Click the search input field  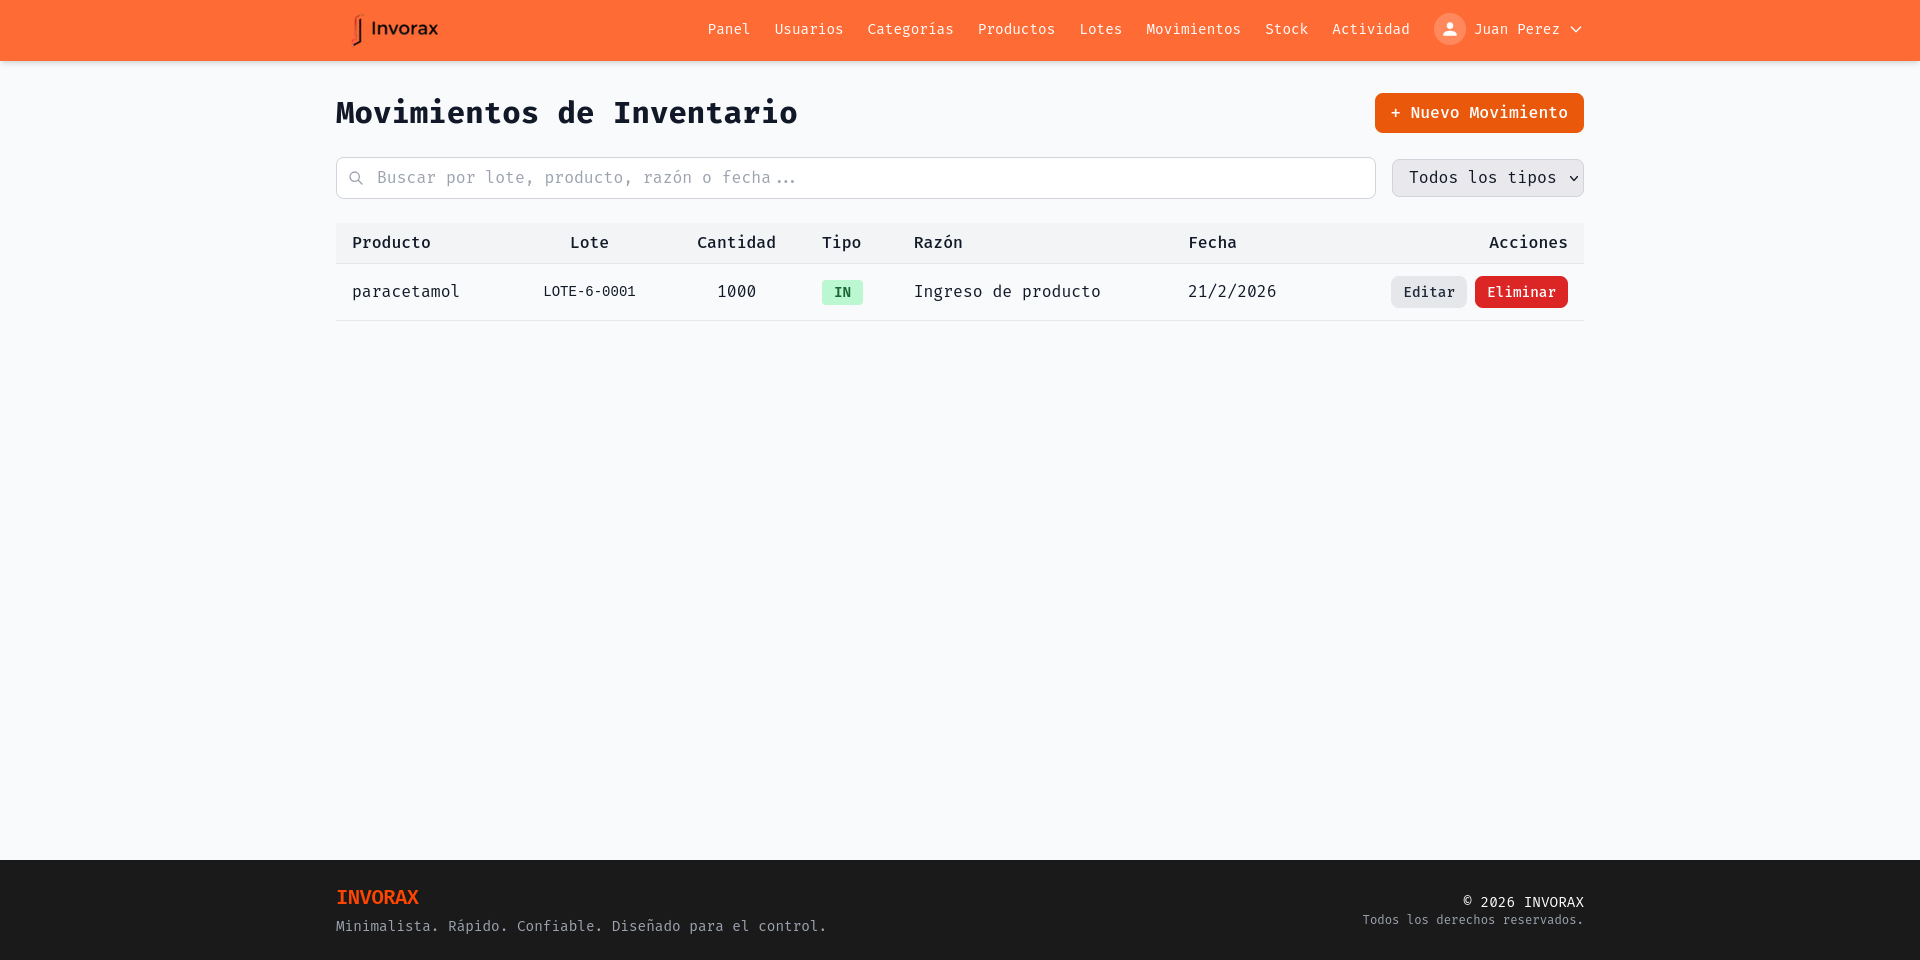(855, 177)
